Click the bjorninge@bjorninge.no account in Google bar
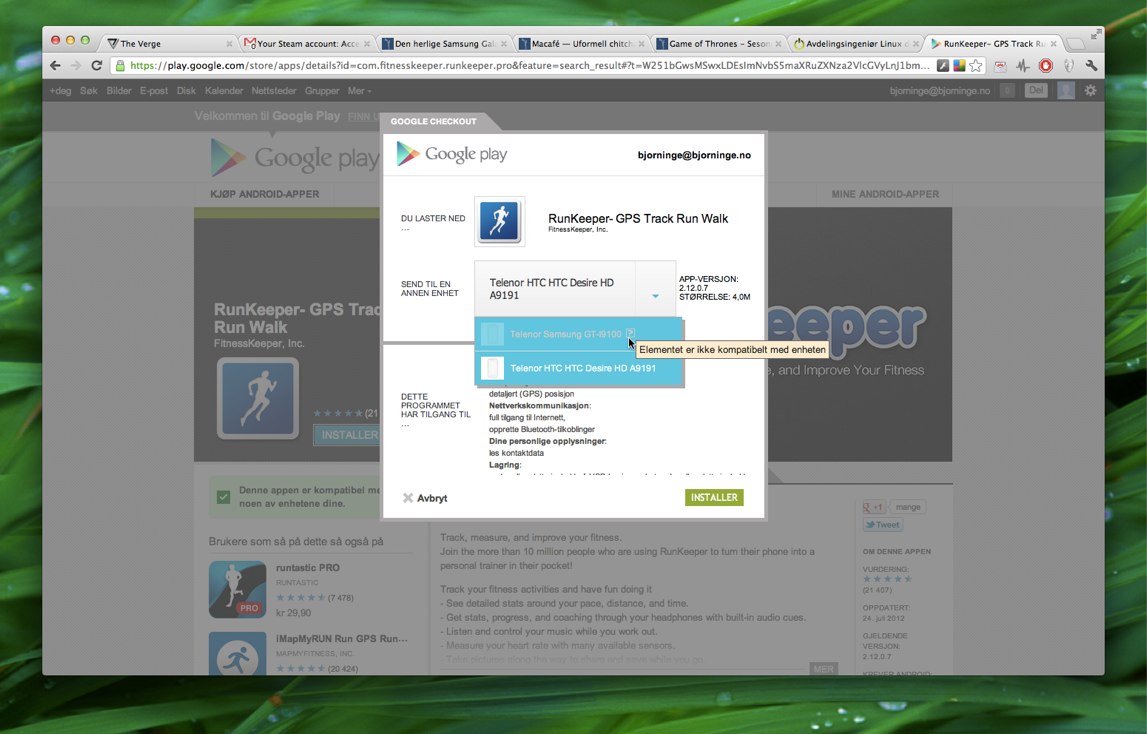 (x=939, y=91)
